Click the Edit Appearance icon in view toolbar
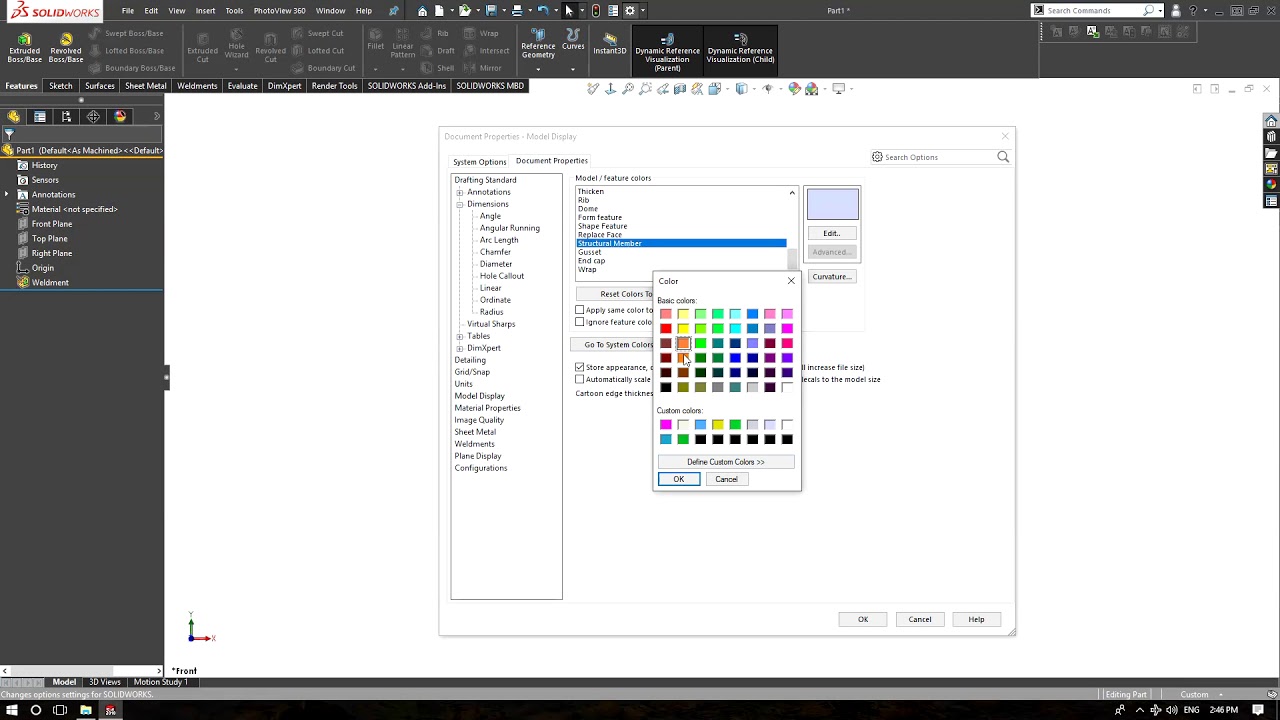This screenshot has height=720, width=1280. pos(795,89)
